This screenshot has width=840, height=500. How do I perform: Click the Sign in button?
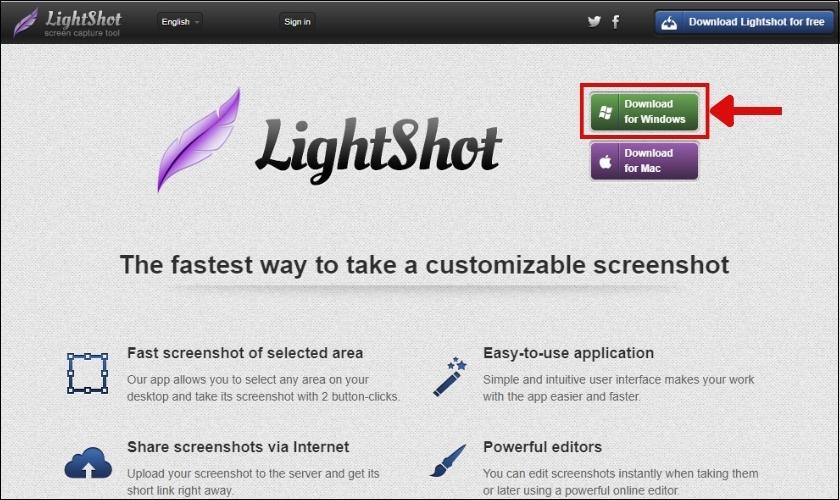(297, 22)
